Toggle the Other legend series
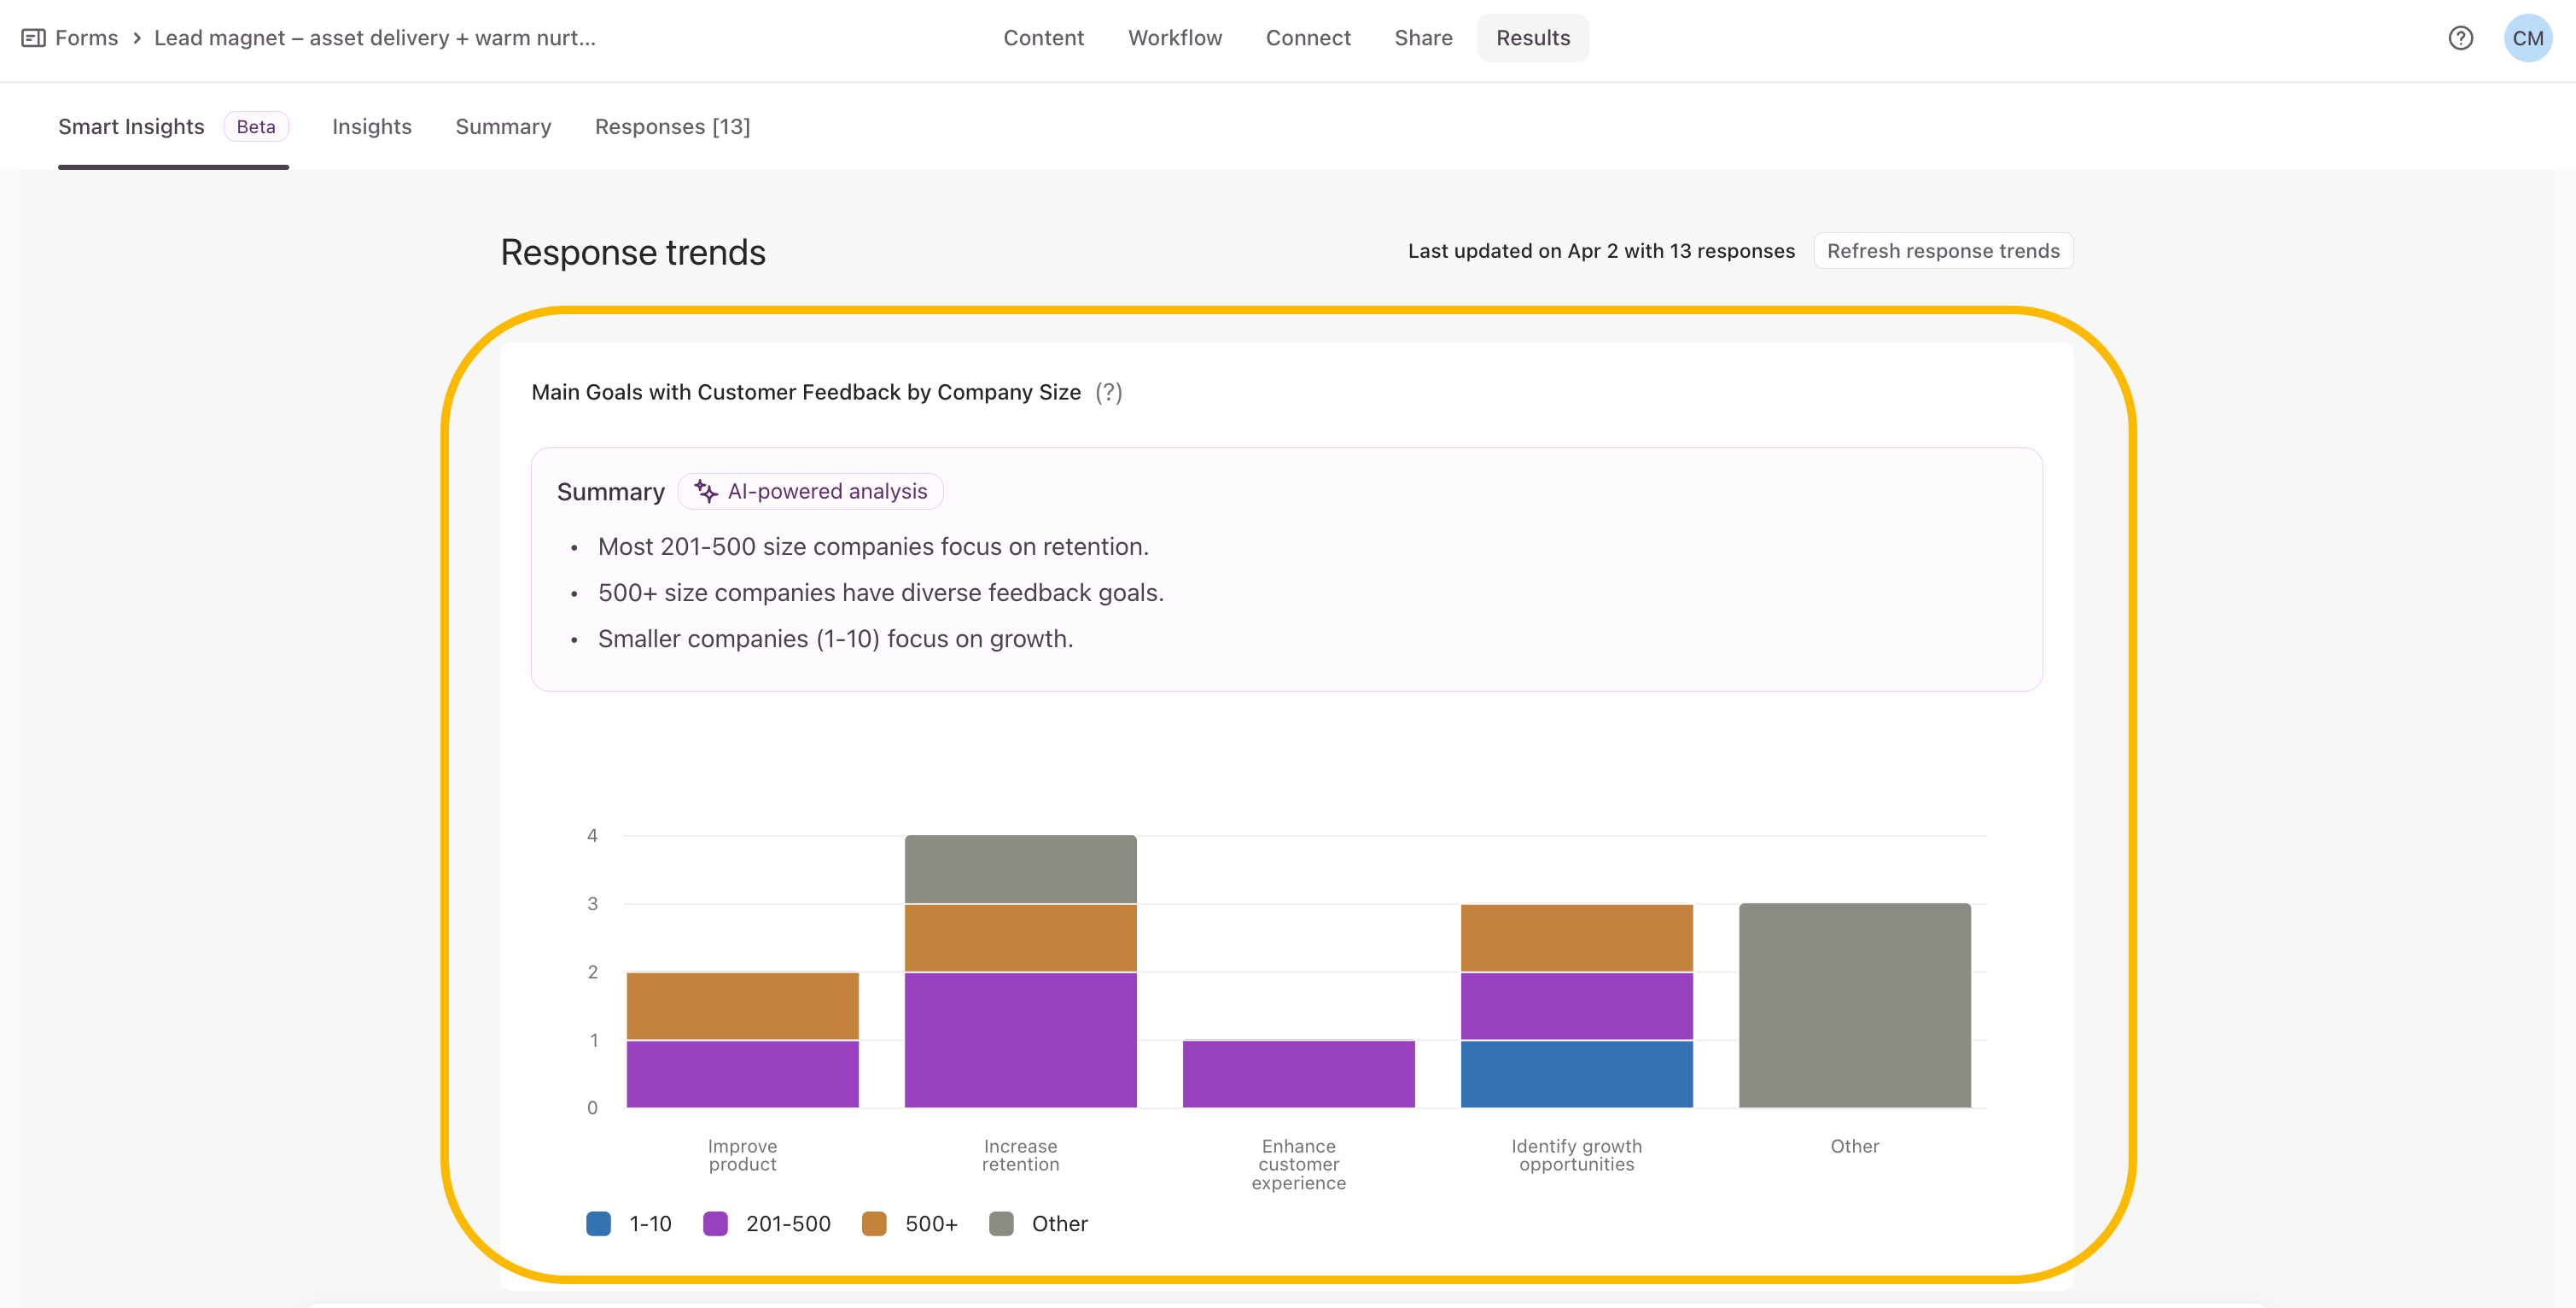This screenshot has height=1308, width=2576. (1038, 1223)
